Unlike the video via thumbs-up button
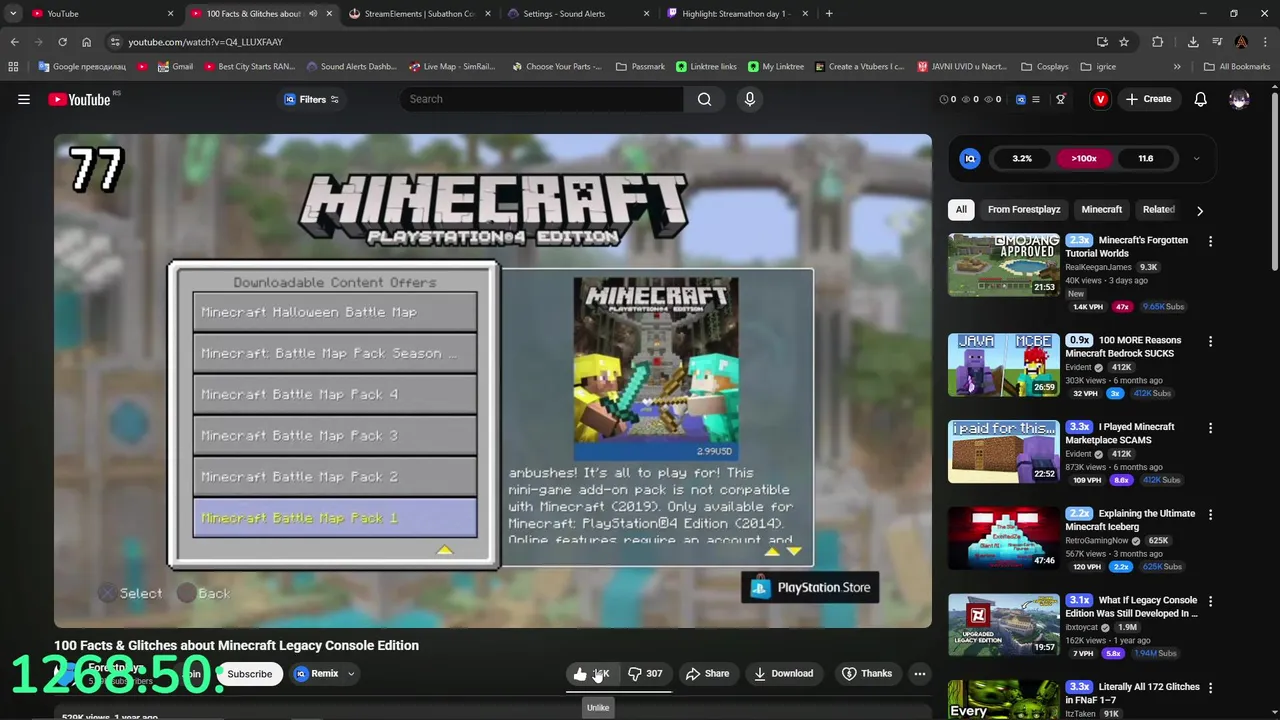The width and height of the screenshot is (1280, 720). [593, 673]
